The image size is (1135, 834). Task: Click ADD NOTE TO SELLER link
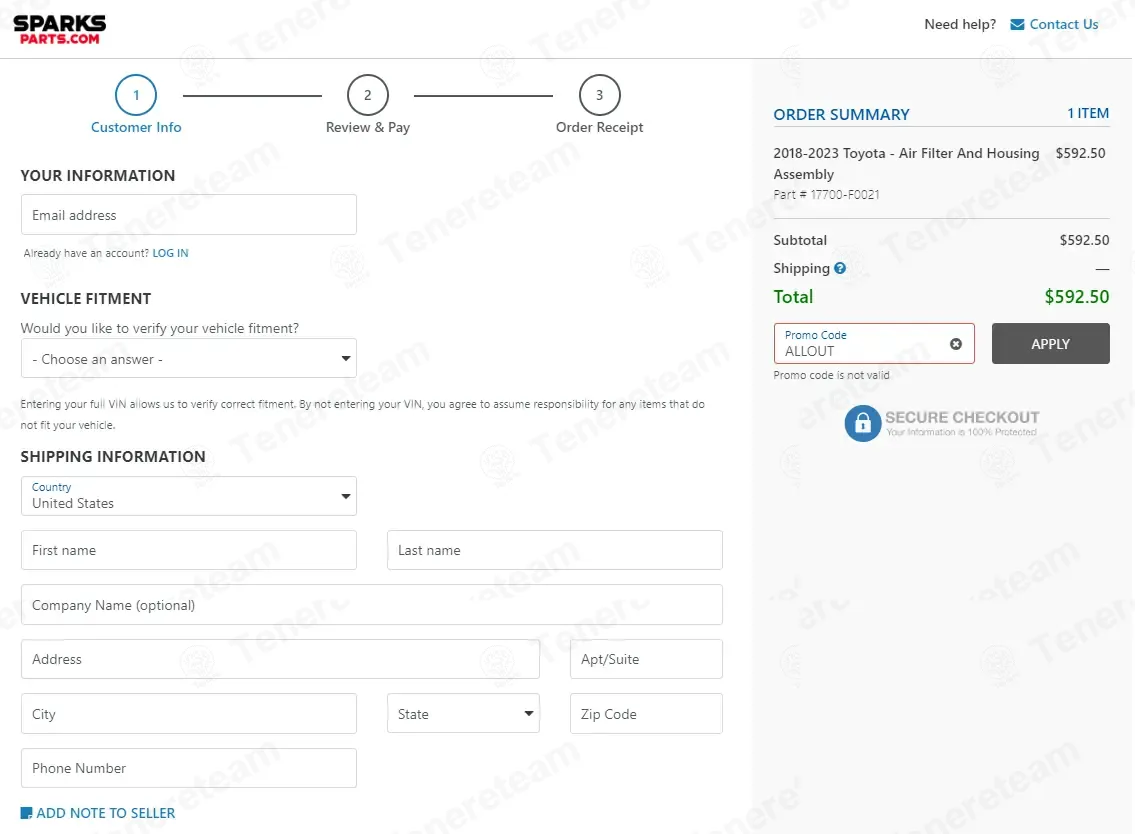click(x=106, y=813)
